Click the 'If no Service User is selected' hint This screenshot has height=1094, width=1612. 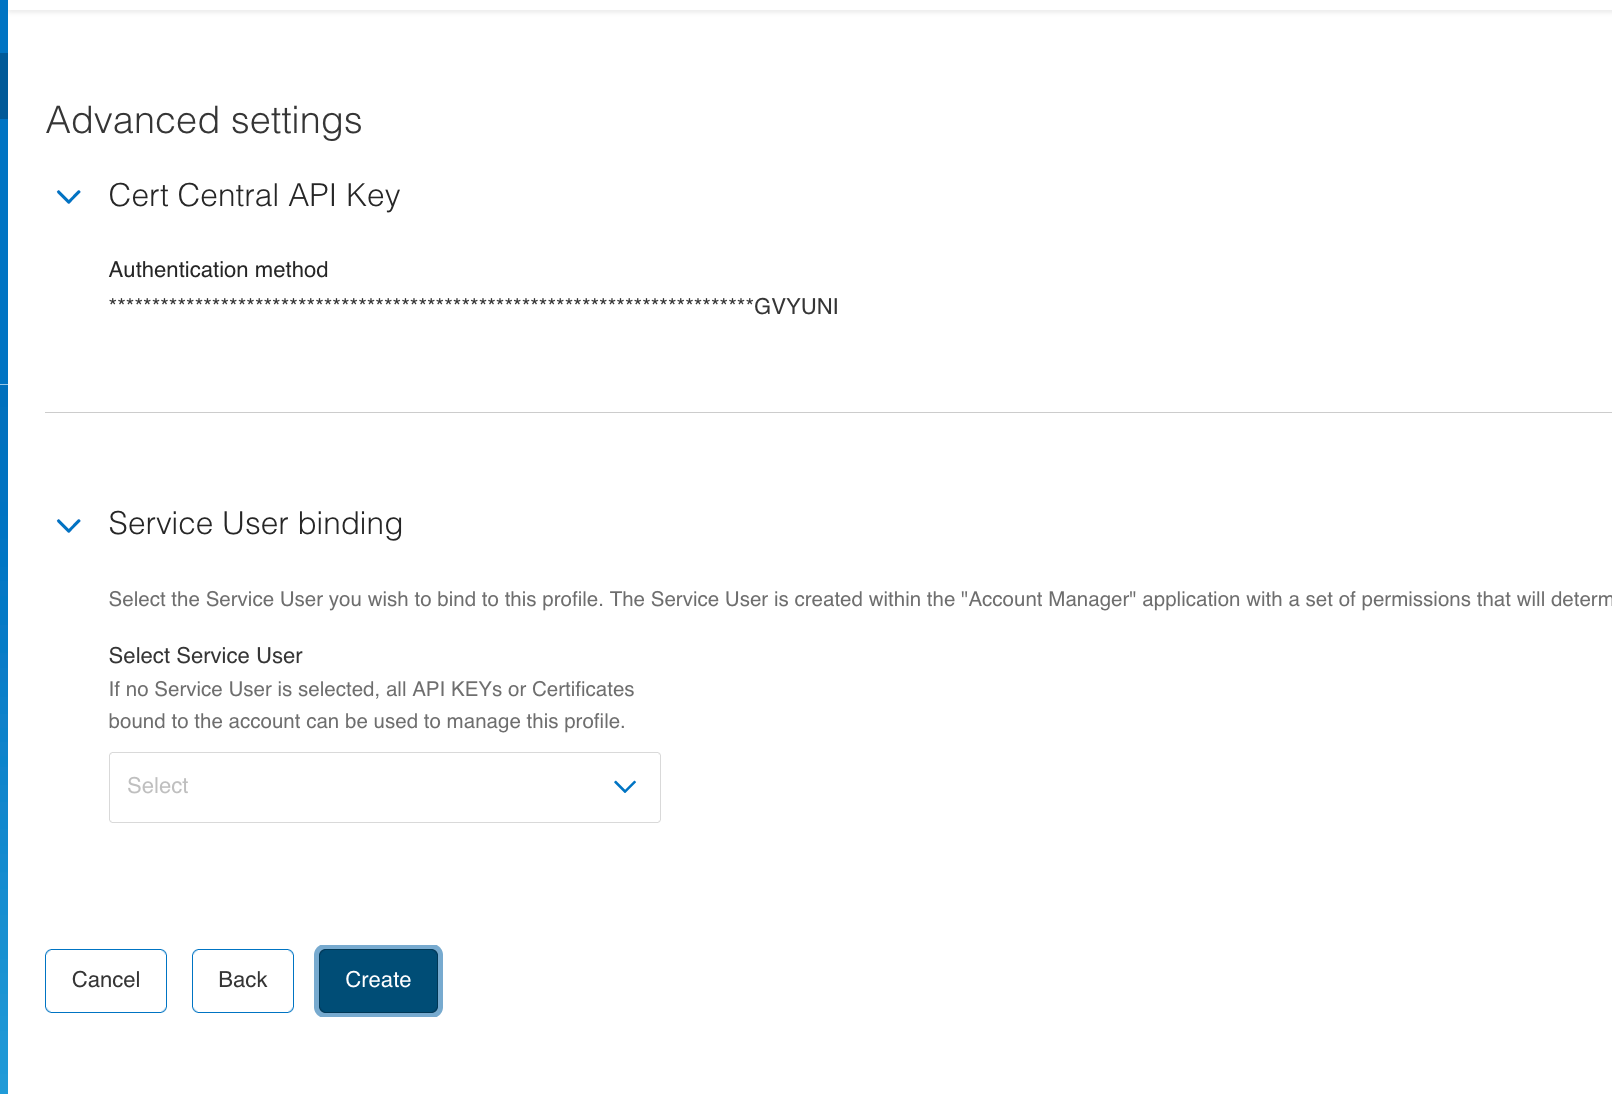(371, 689)
